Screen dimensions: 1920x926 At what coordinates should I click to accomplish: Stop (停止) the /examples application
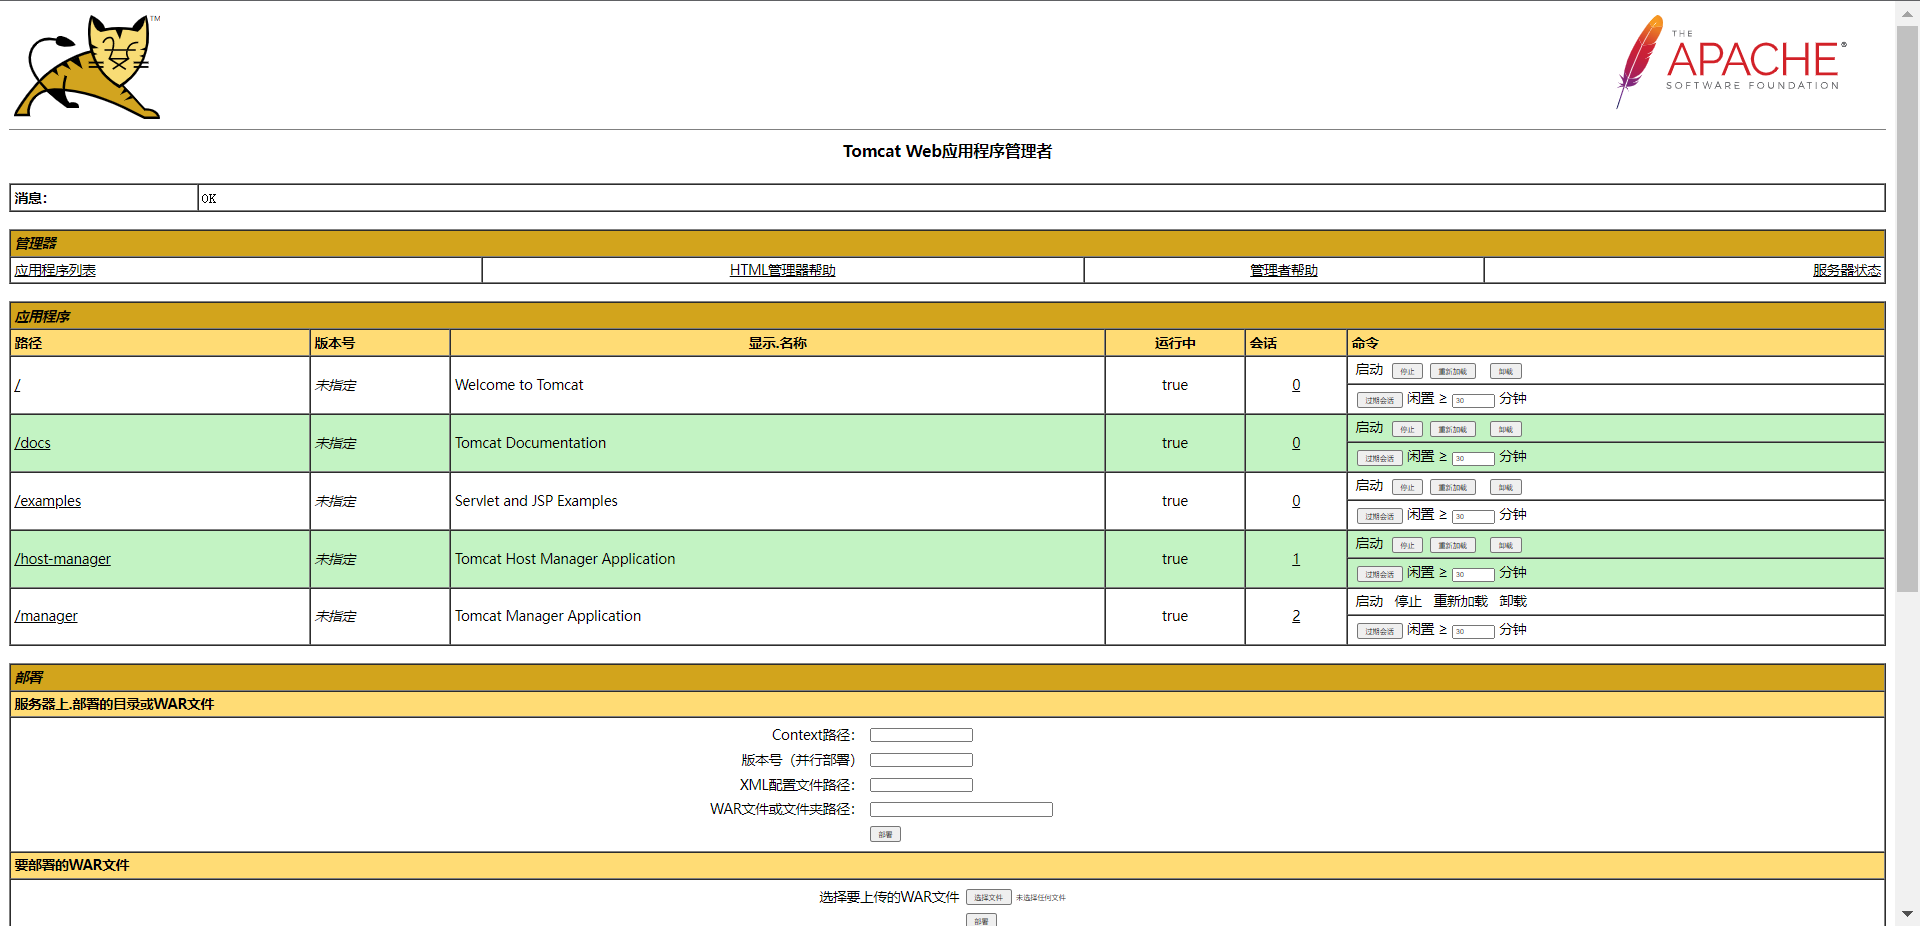(1407, 487)
